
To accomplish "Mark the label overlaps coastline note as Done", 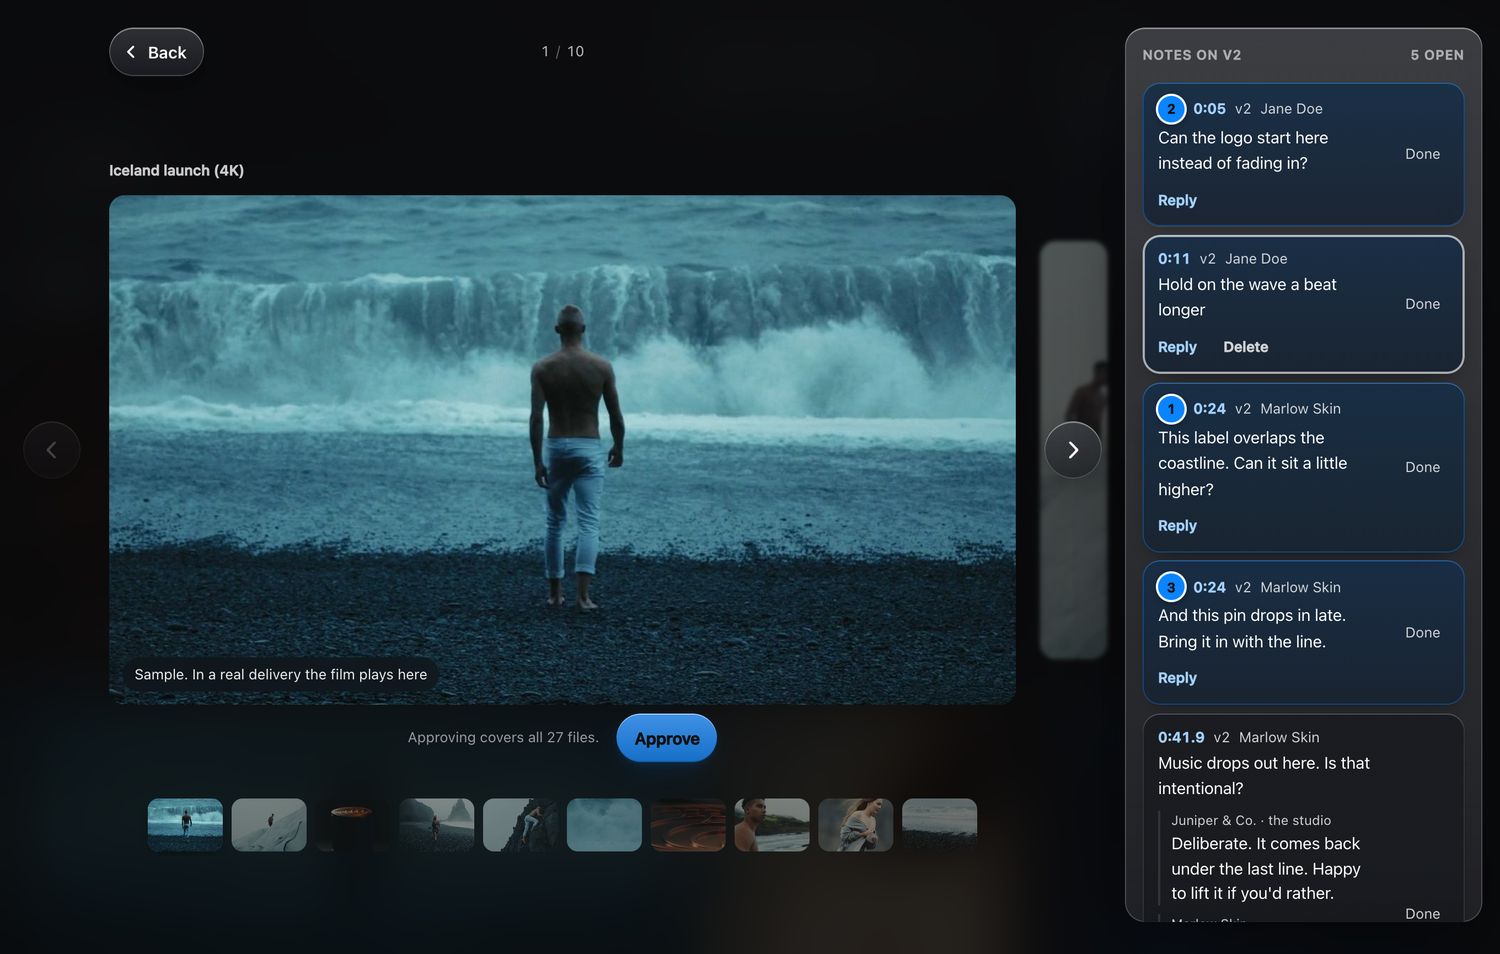I will [1422, 467].
